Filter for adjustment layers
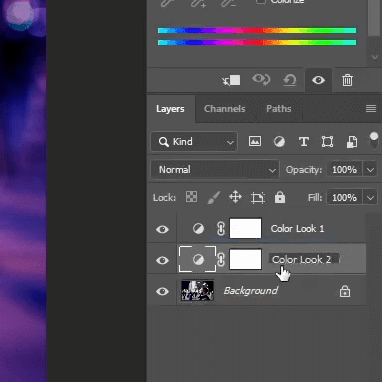The image size is (382, 382). coord(279,142)
